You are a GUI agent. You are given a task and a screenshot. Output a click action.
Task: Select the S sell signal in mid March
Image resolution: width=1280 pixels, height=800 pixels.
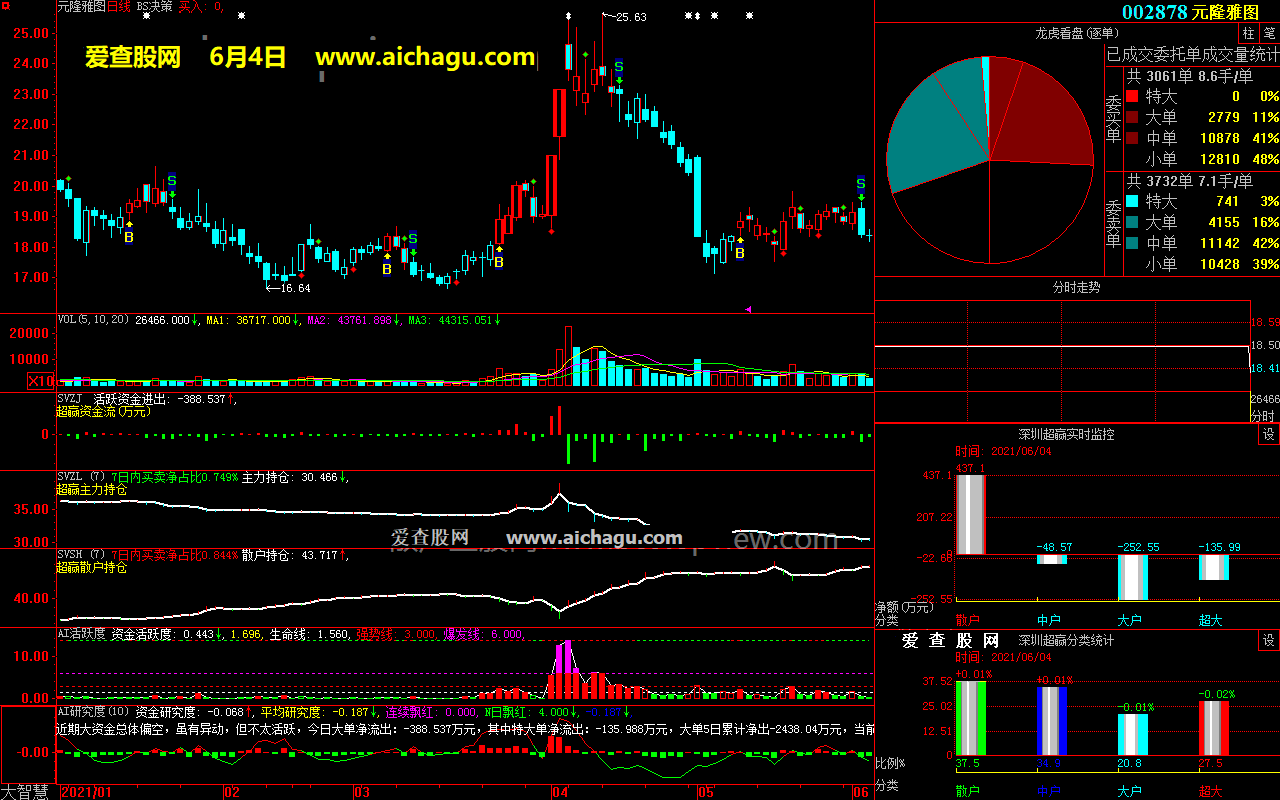click(x=412, y=239)
